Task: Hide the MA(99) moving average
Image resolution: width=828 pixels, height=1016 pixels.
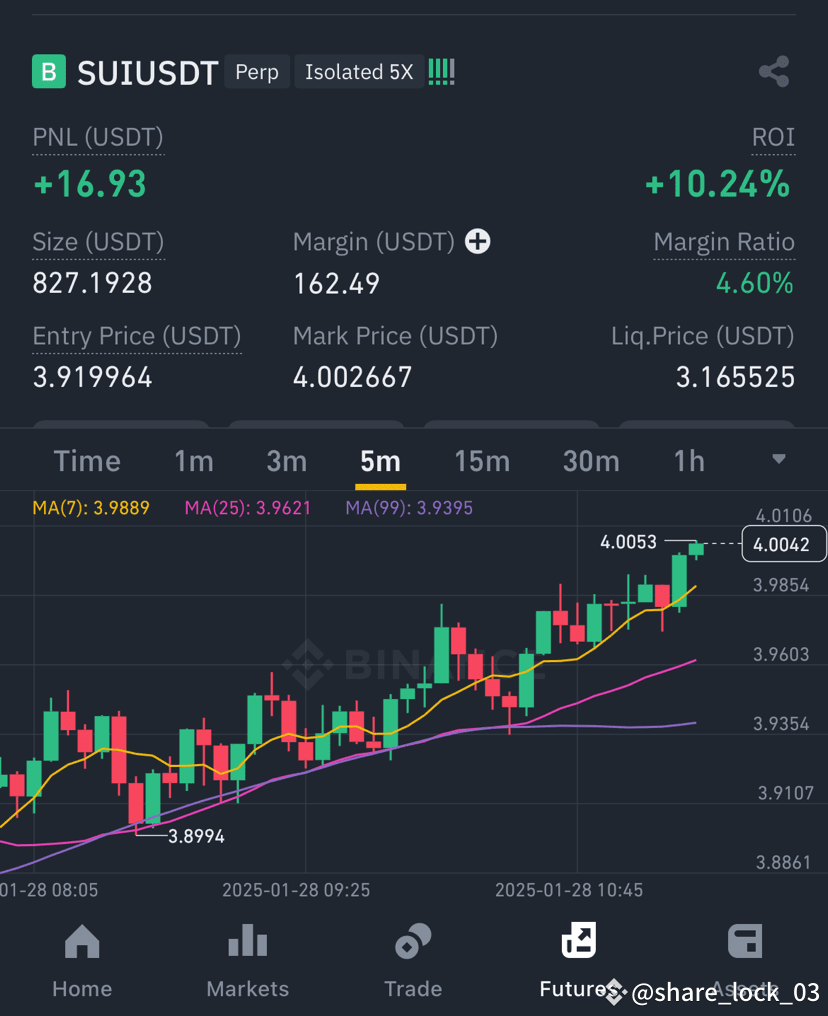Action: (x=408, y=508)
